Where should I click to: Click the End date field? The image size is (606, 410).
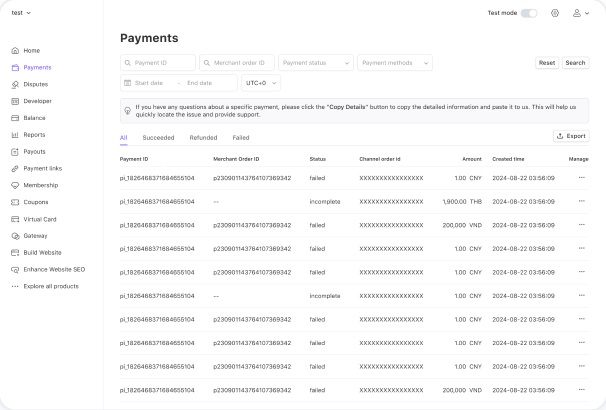(199, 83)
